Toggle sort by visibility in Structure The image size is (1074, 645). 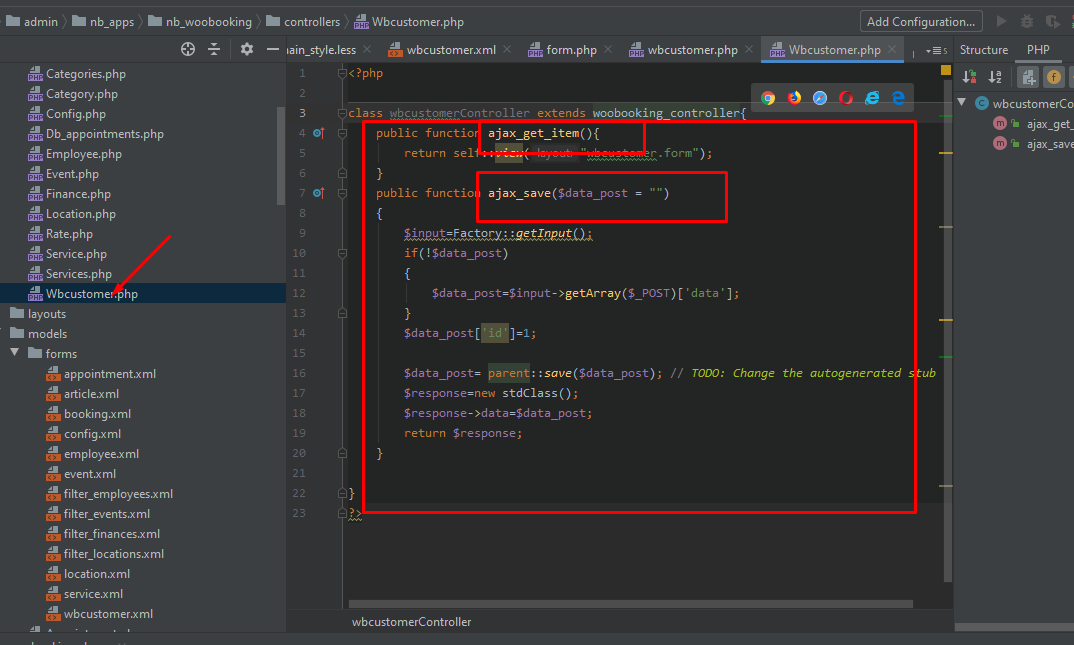(x=968, y=77)
